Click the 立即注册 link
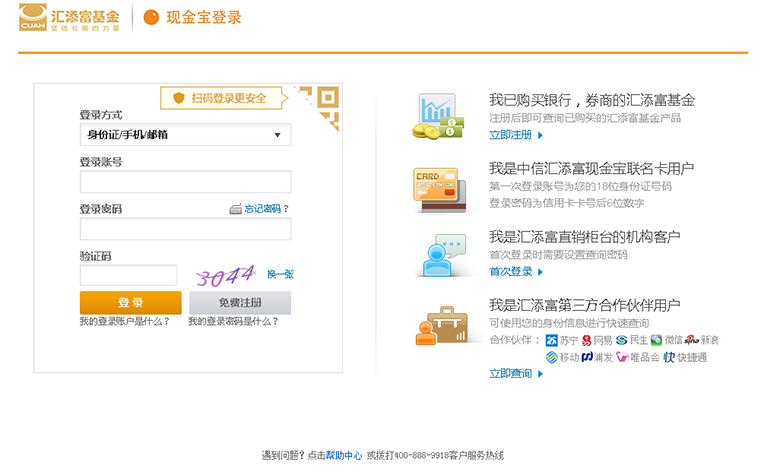The width and height of the screenshot is (780, 475). (x=510, y=135)
